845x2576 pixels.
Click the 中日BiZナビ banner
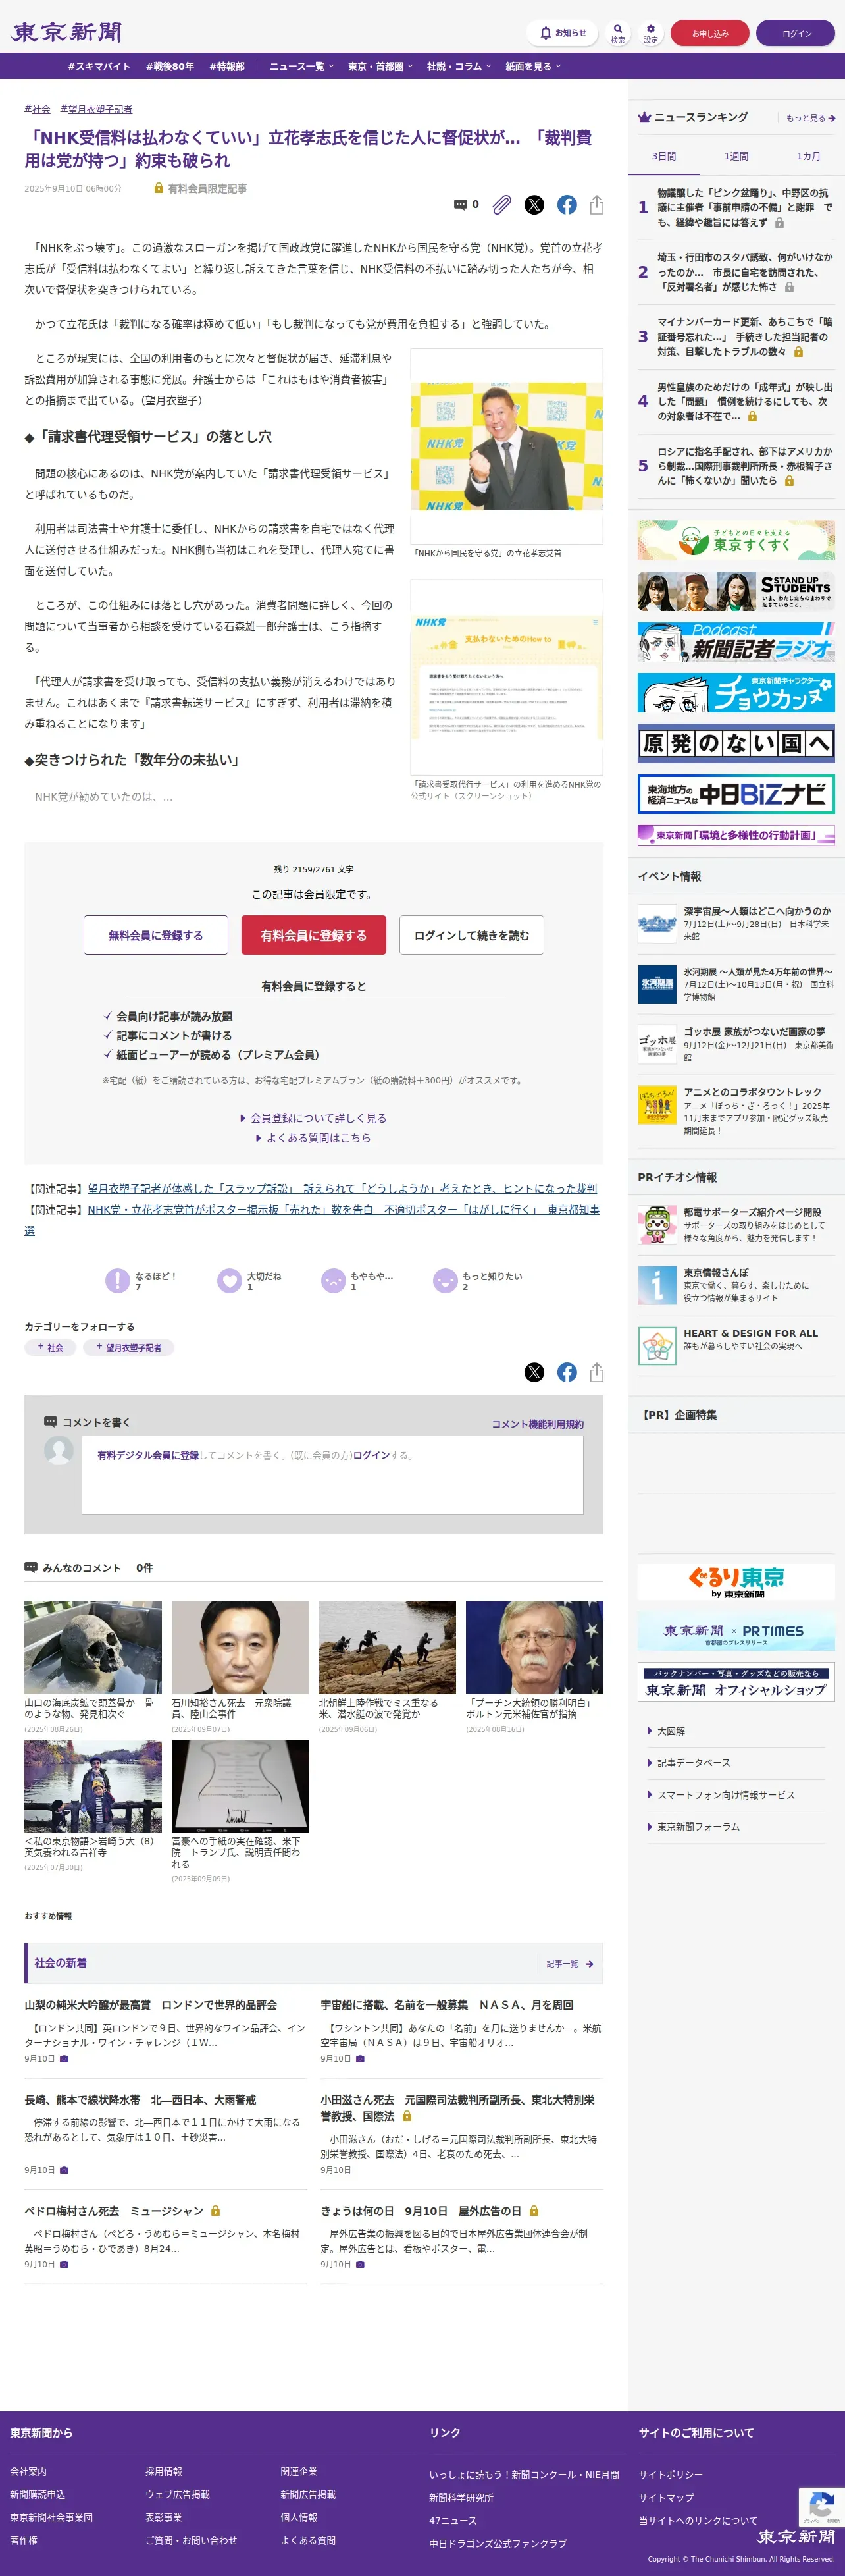[x=736, y=794]
